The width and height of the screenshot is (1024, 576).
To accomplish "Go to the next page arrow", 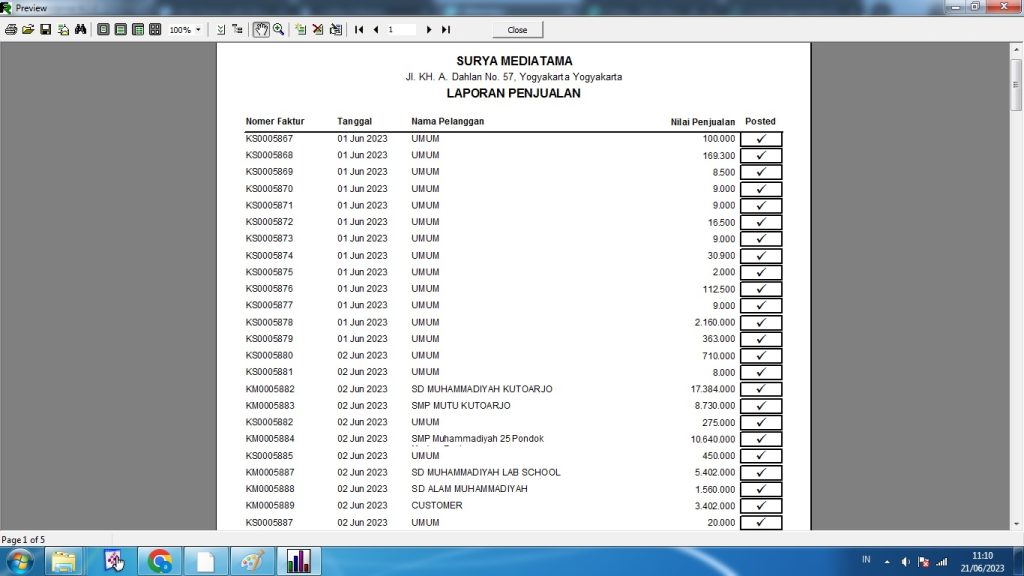I will coord(429,30).
